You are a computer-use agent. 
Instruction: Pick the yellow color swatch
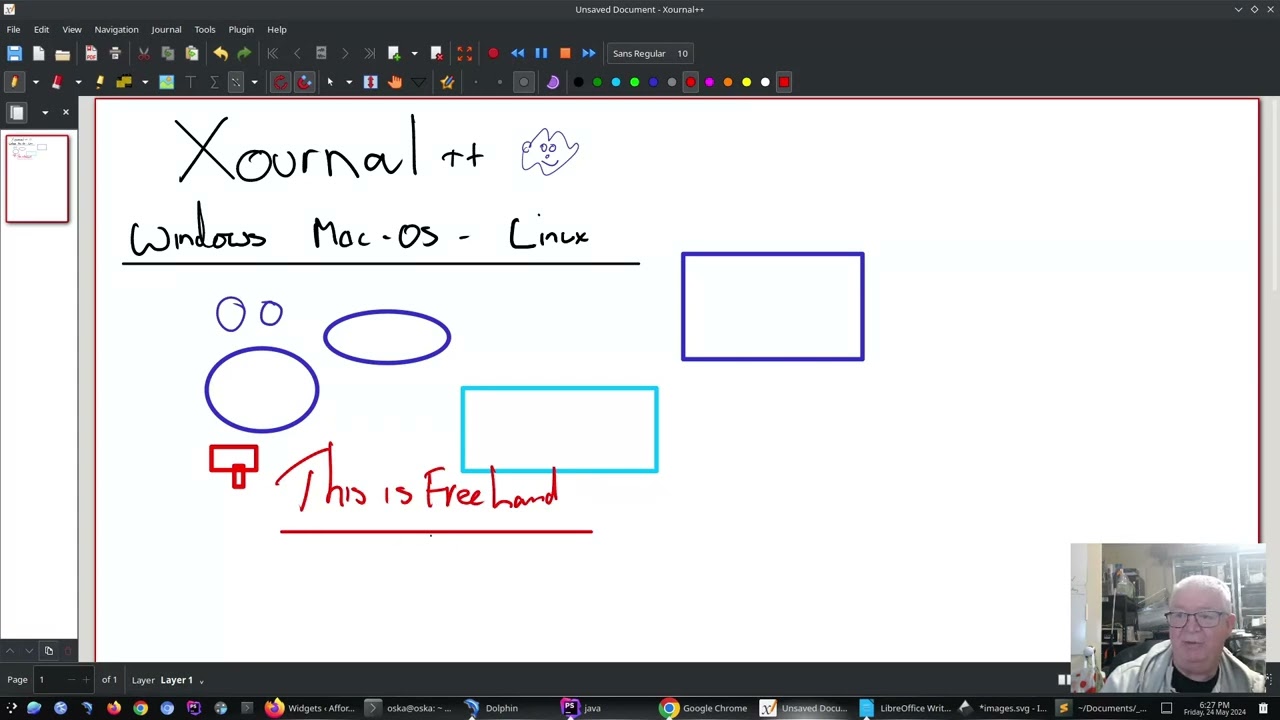[746, 82]
